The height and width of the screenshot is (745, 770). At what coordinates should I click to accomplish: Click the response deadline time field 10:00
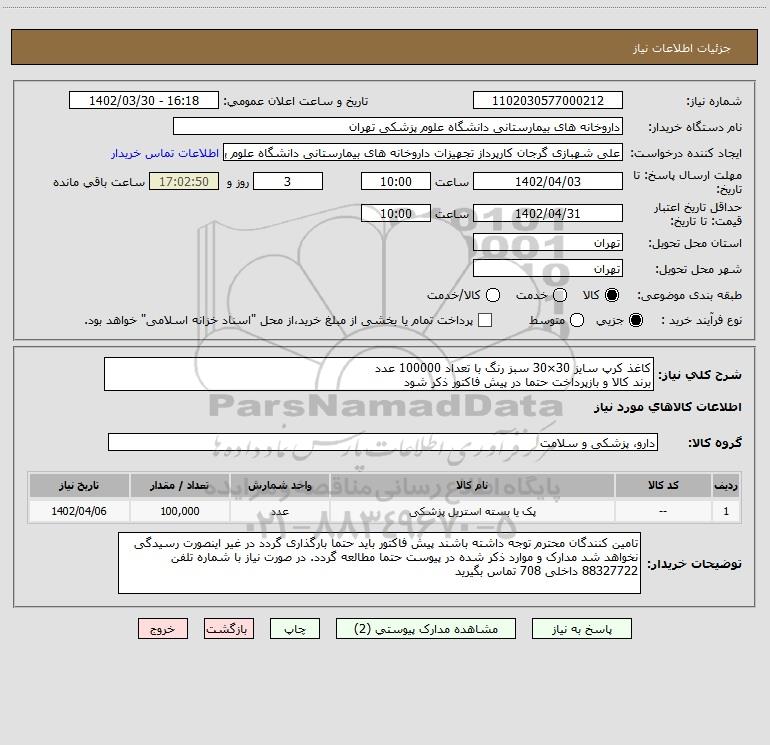(396, 182)
